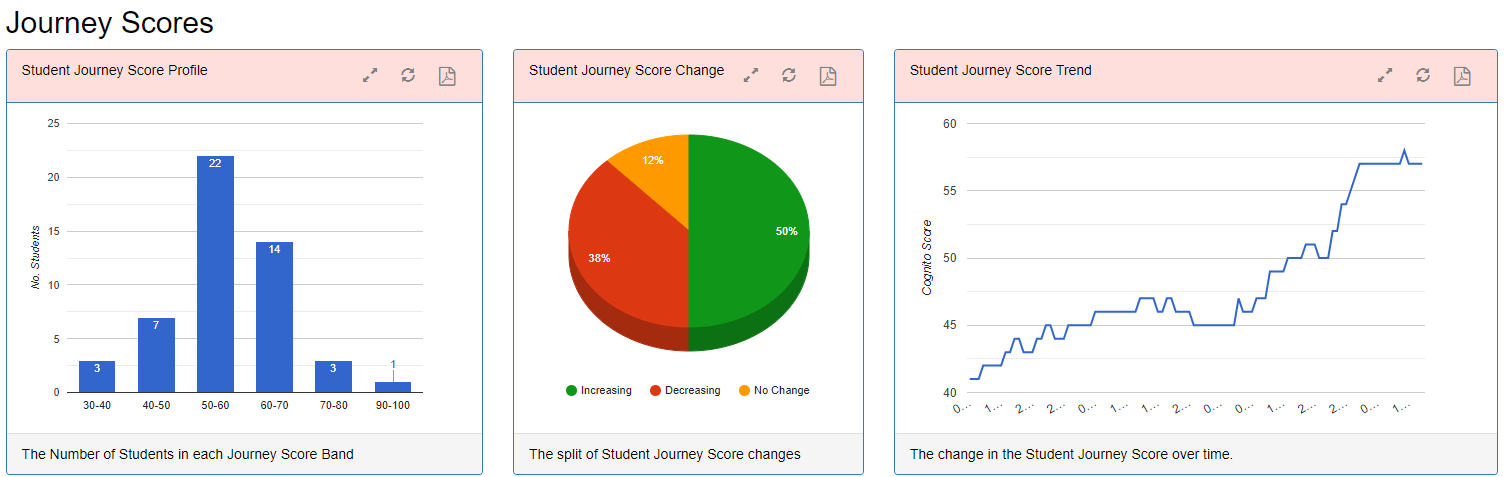
Task: Export Student Journey Score Trend as PDF
Action: click(1462, 76)
